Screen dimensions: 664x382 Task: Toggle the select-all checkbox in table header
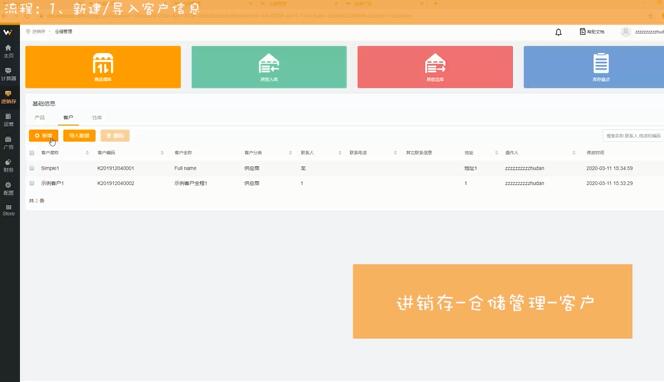coord(32,153)
